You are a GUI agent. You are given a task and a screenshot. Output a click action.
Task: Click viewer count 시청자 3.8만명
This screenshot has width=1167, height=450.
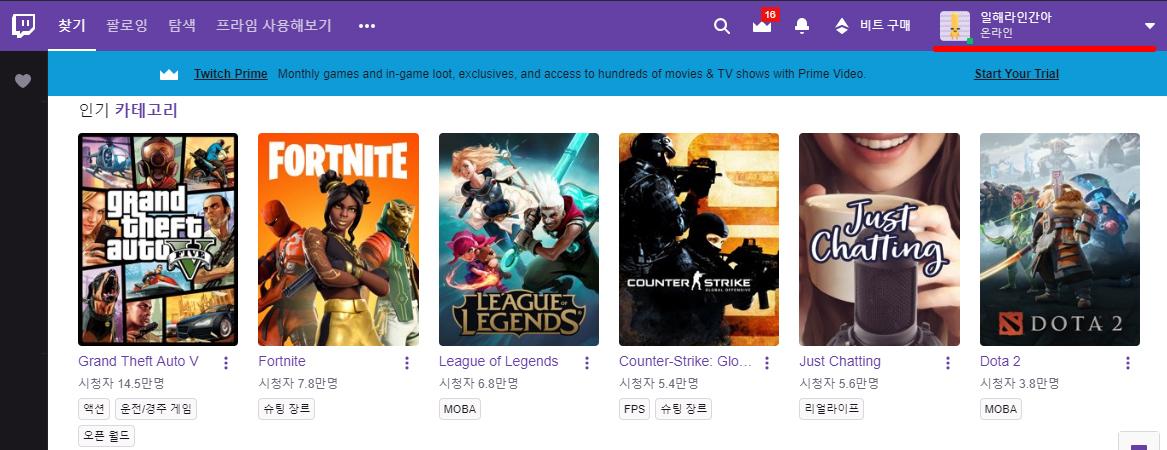1020,385
